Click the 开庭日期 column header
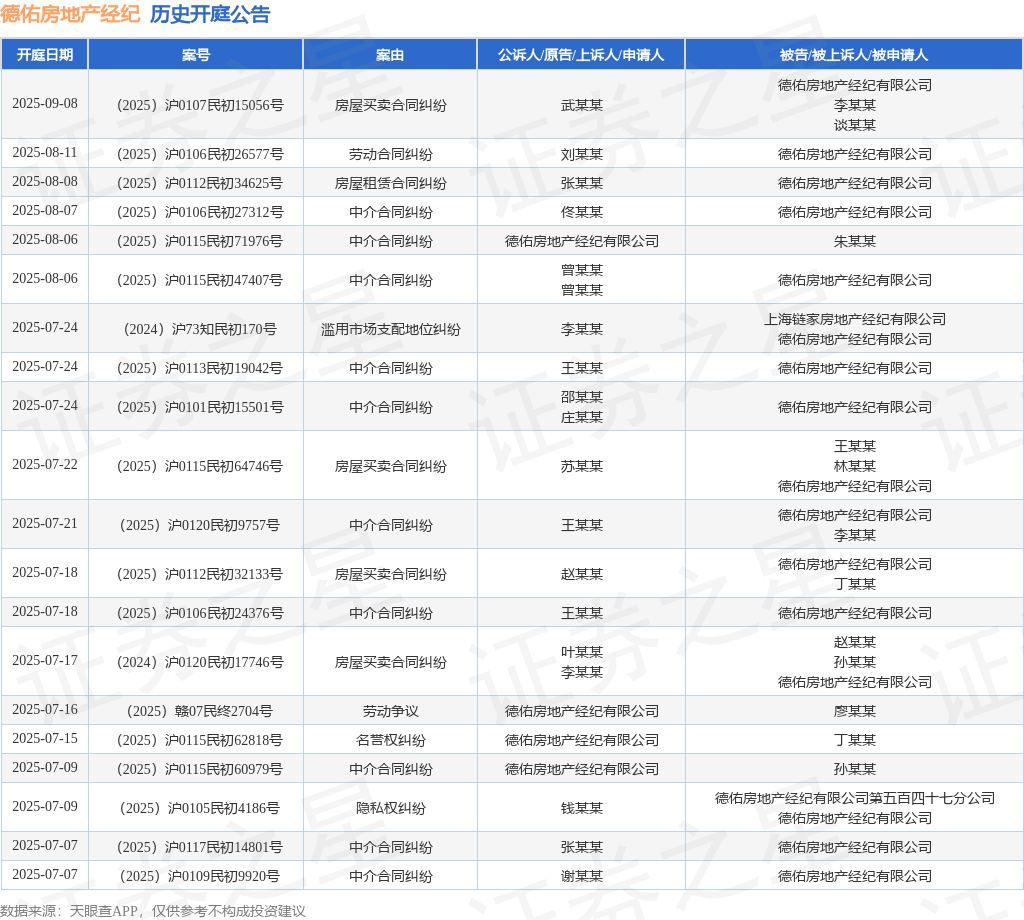The image size is (1024, 920). 44,55
